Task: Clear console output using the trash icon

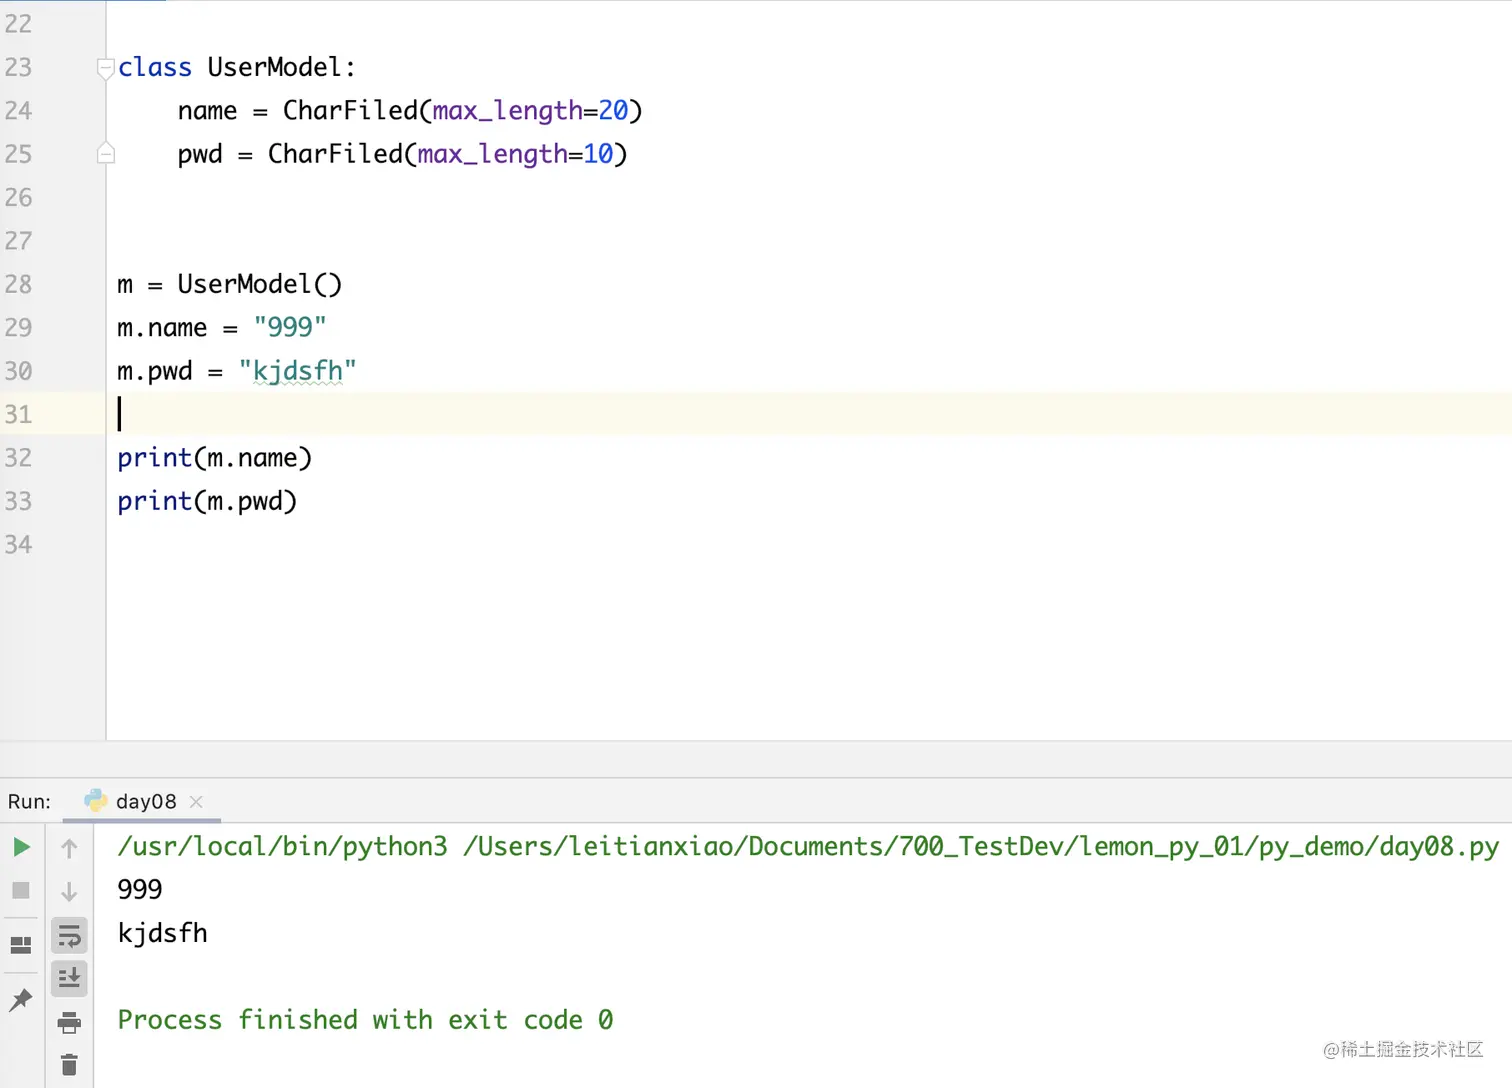Action: coord(69,1065)
